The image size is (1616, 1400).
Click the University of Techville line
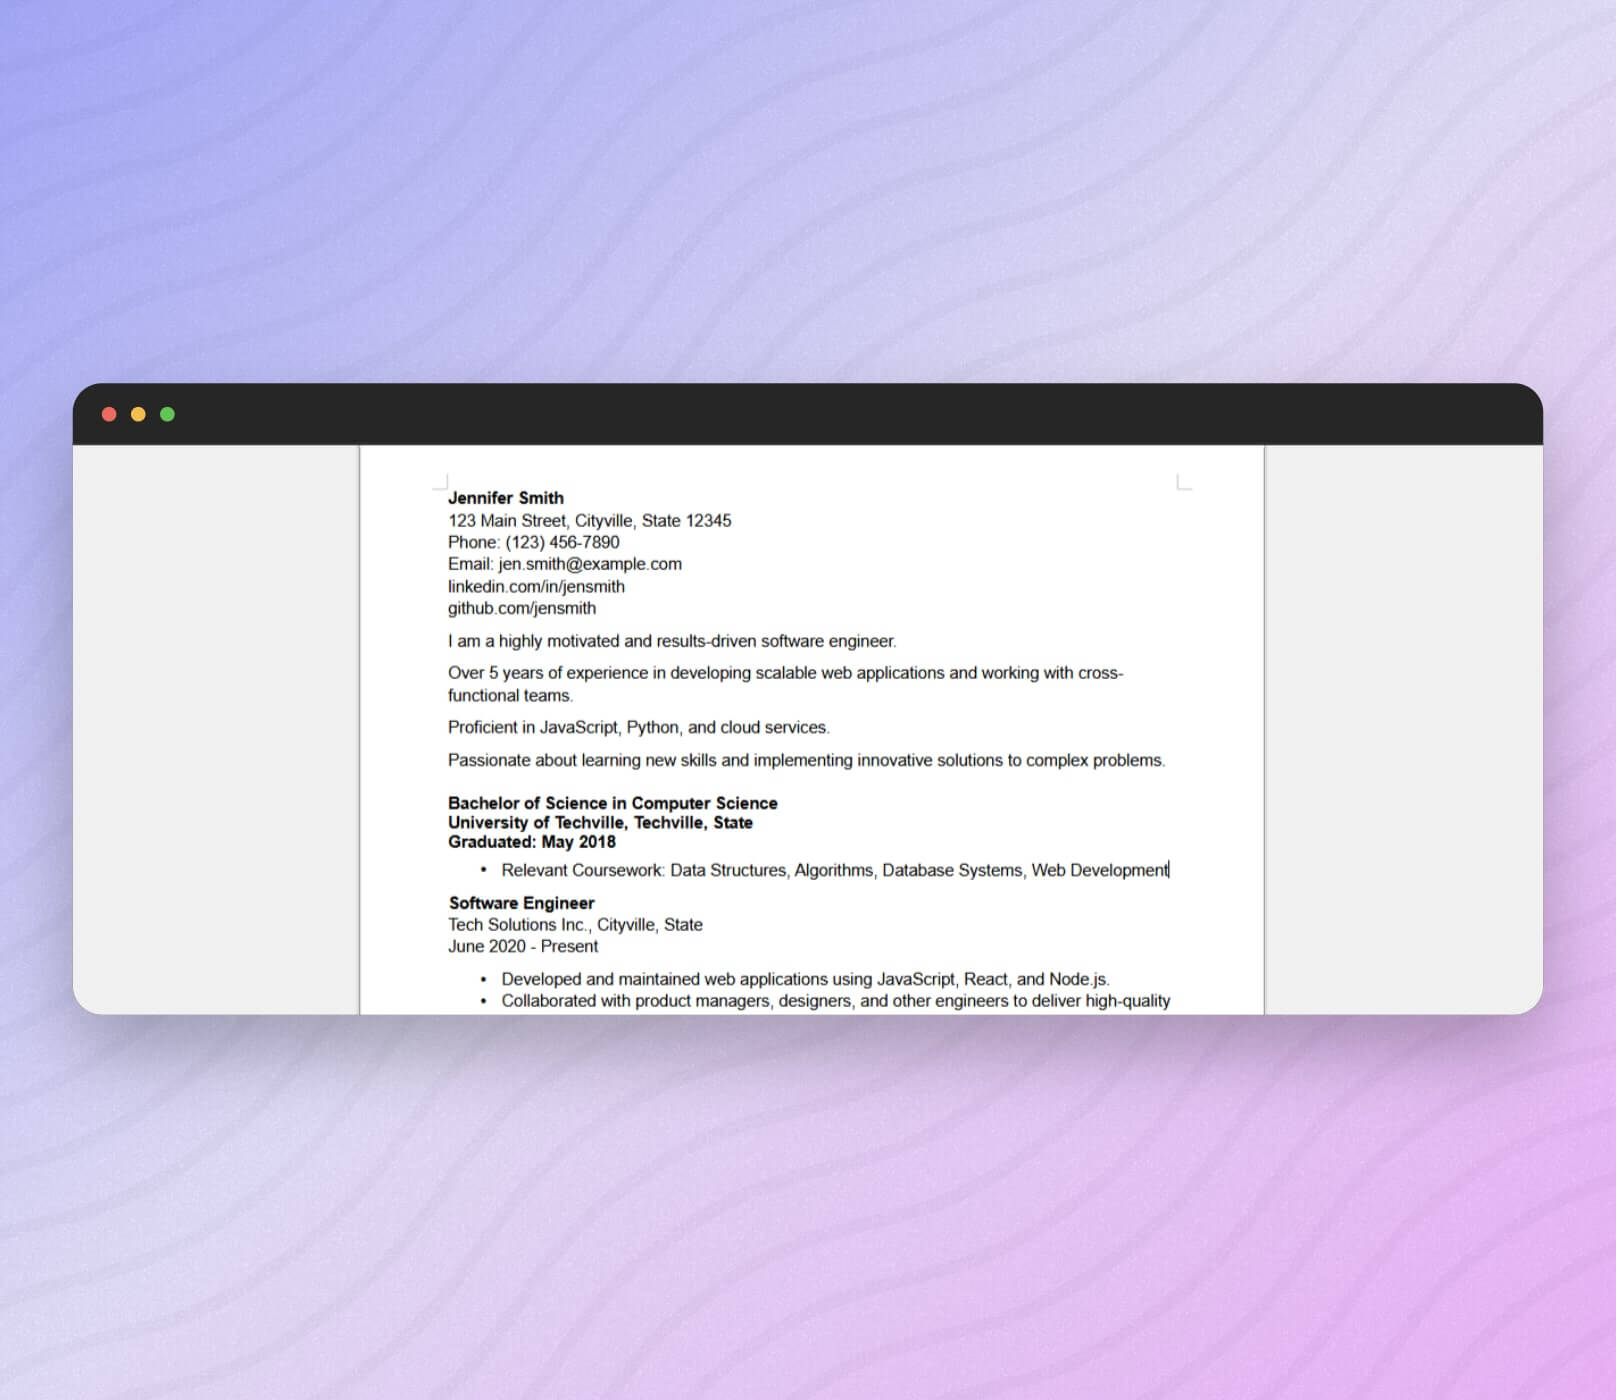(x=600, y=822)
